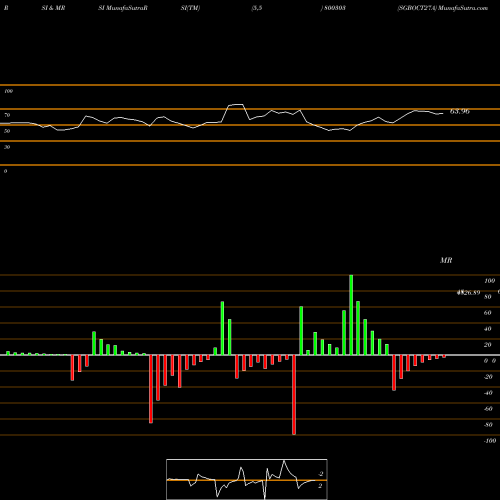Click the -2 label in mini chart
This screenshot has height=500, width=500.
click(x=320, y=474)
